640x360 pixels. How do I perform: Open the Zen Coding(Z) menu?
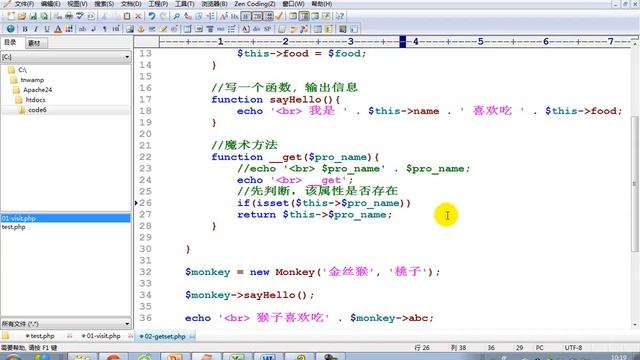point(255,4)
